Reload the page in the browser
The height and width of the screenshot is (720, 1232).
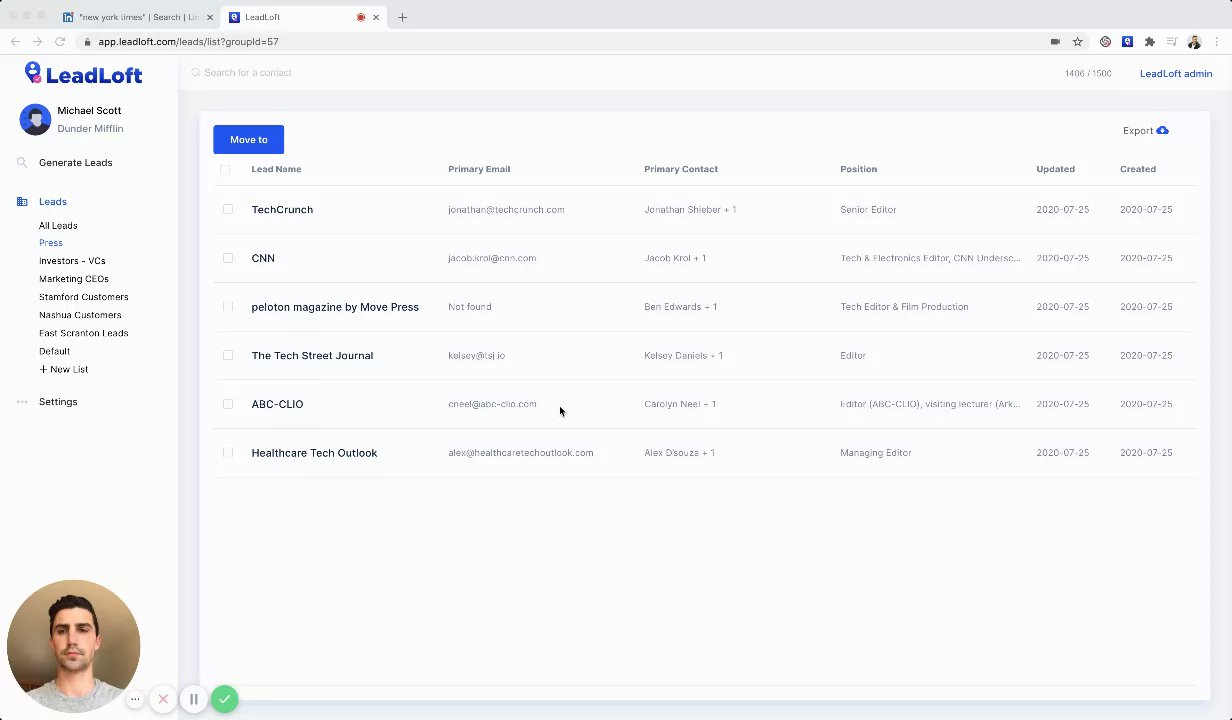60,42
